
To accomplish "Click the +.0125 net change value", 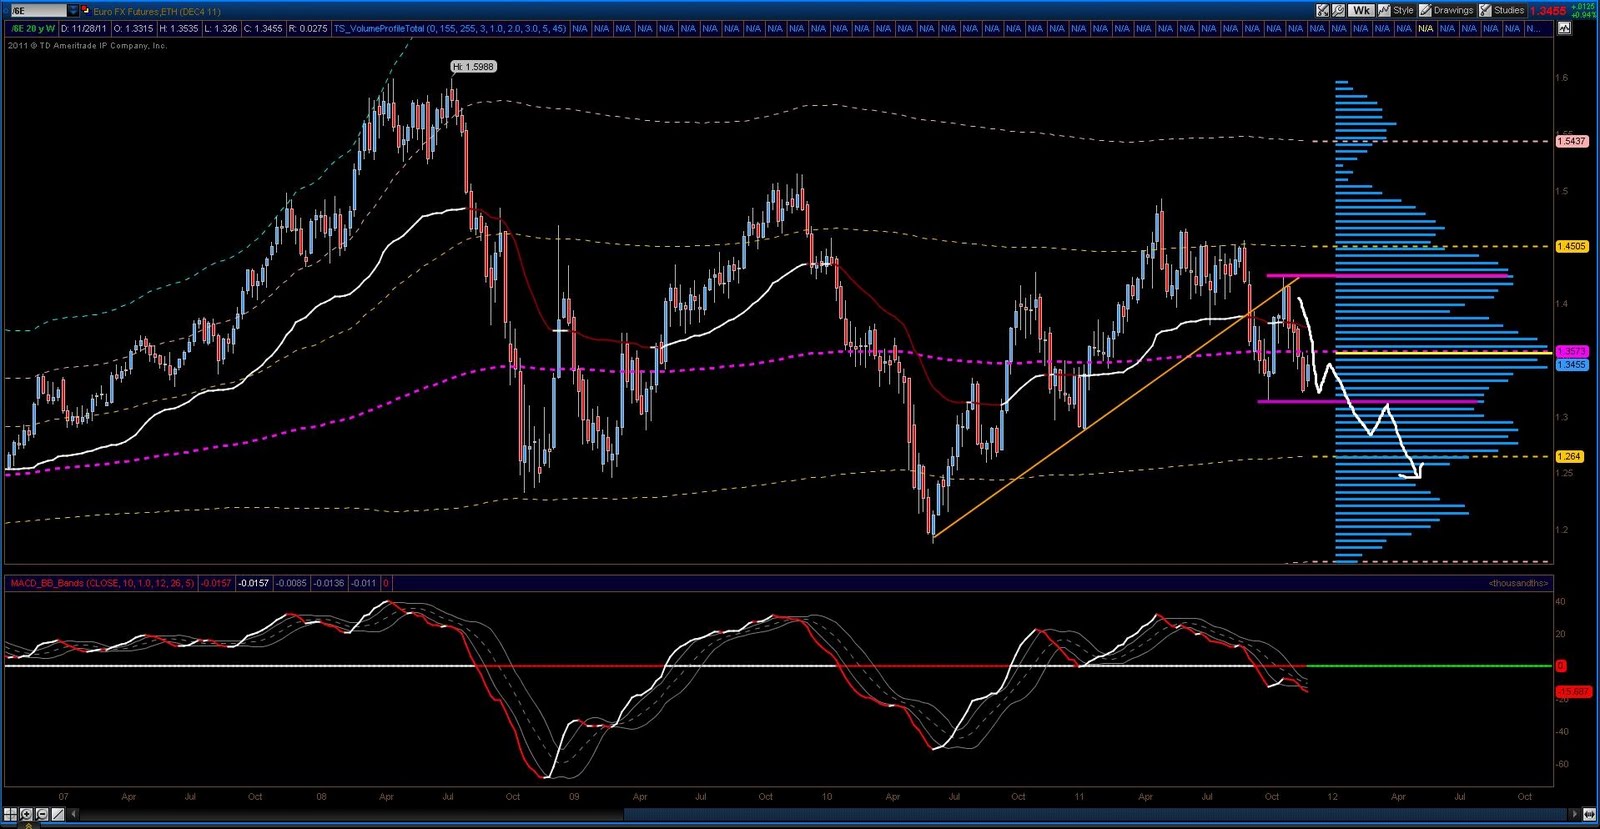I will point(1583,6).
